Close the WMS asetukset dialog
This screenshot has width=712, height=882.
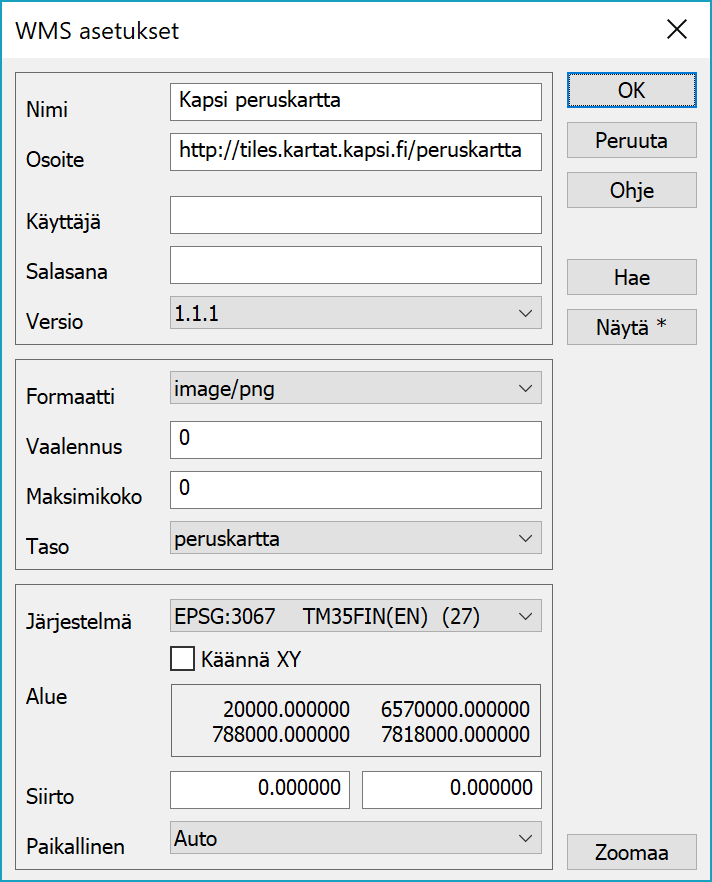pyautogui.click(x=677, y=30)
